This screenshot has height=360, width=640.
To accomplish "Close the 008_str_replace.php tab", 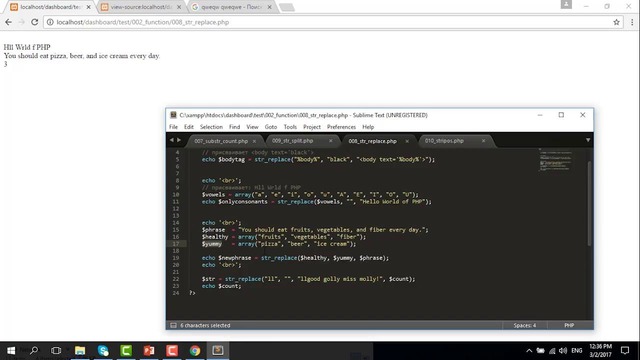I will (x=407, y=141).
